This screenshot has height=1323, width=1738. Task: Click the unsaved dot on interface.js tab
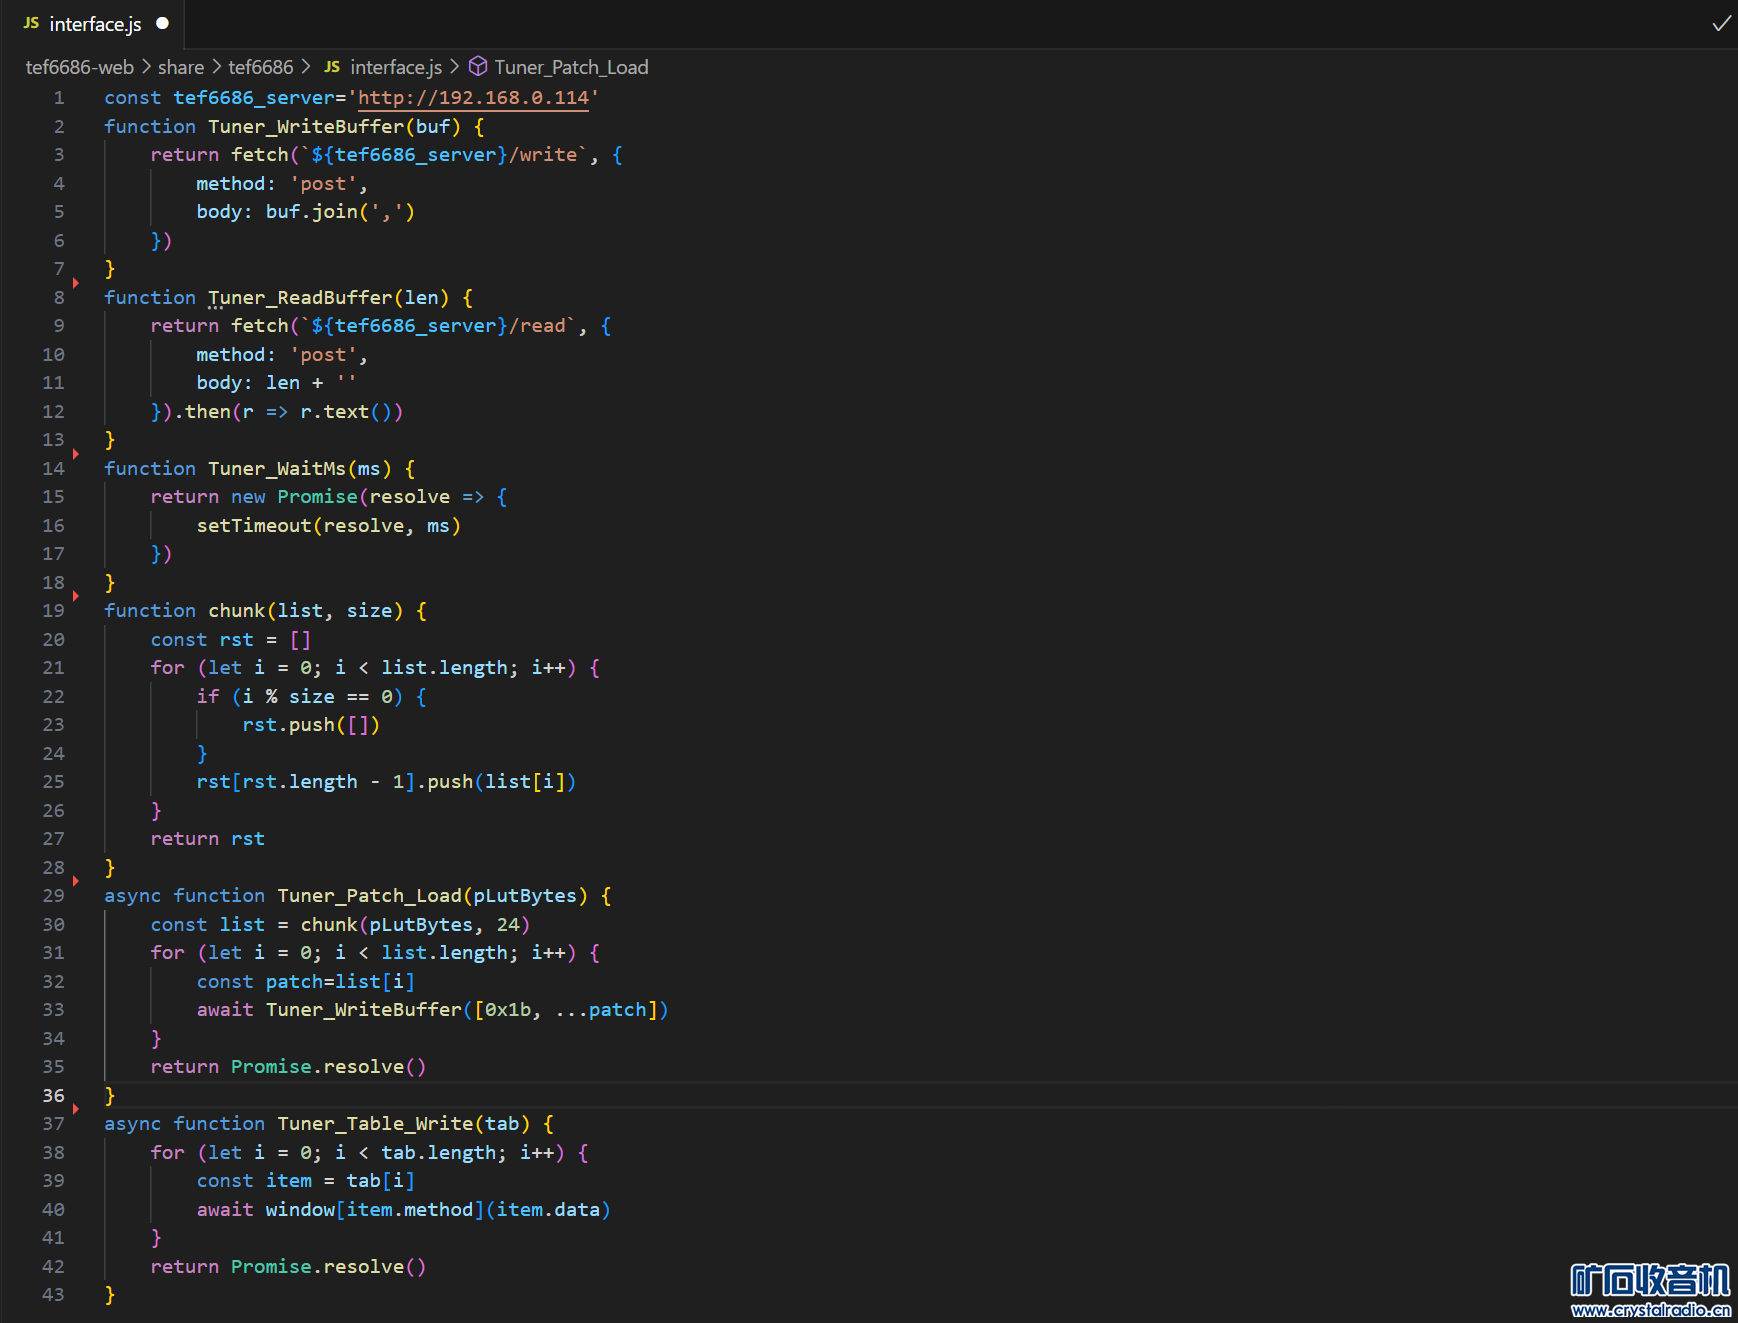pos(162,23)
